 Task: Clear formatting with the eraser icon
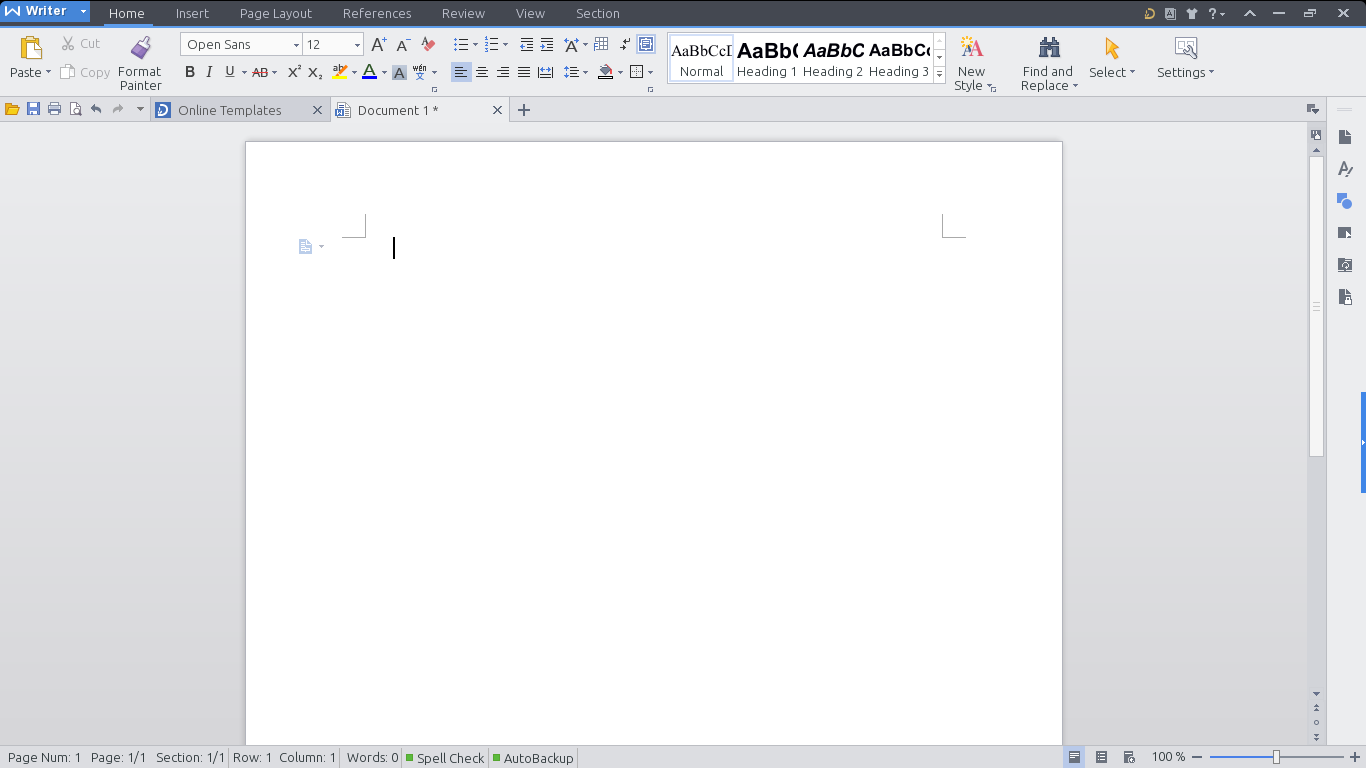point(428,45)
